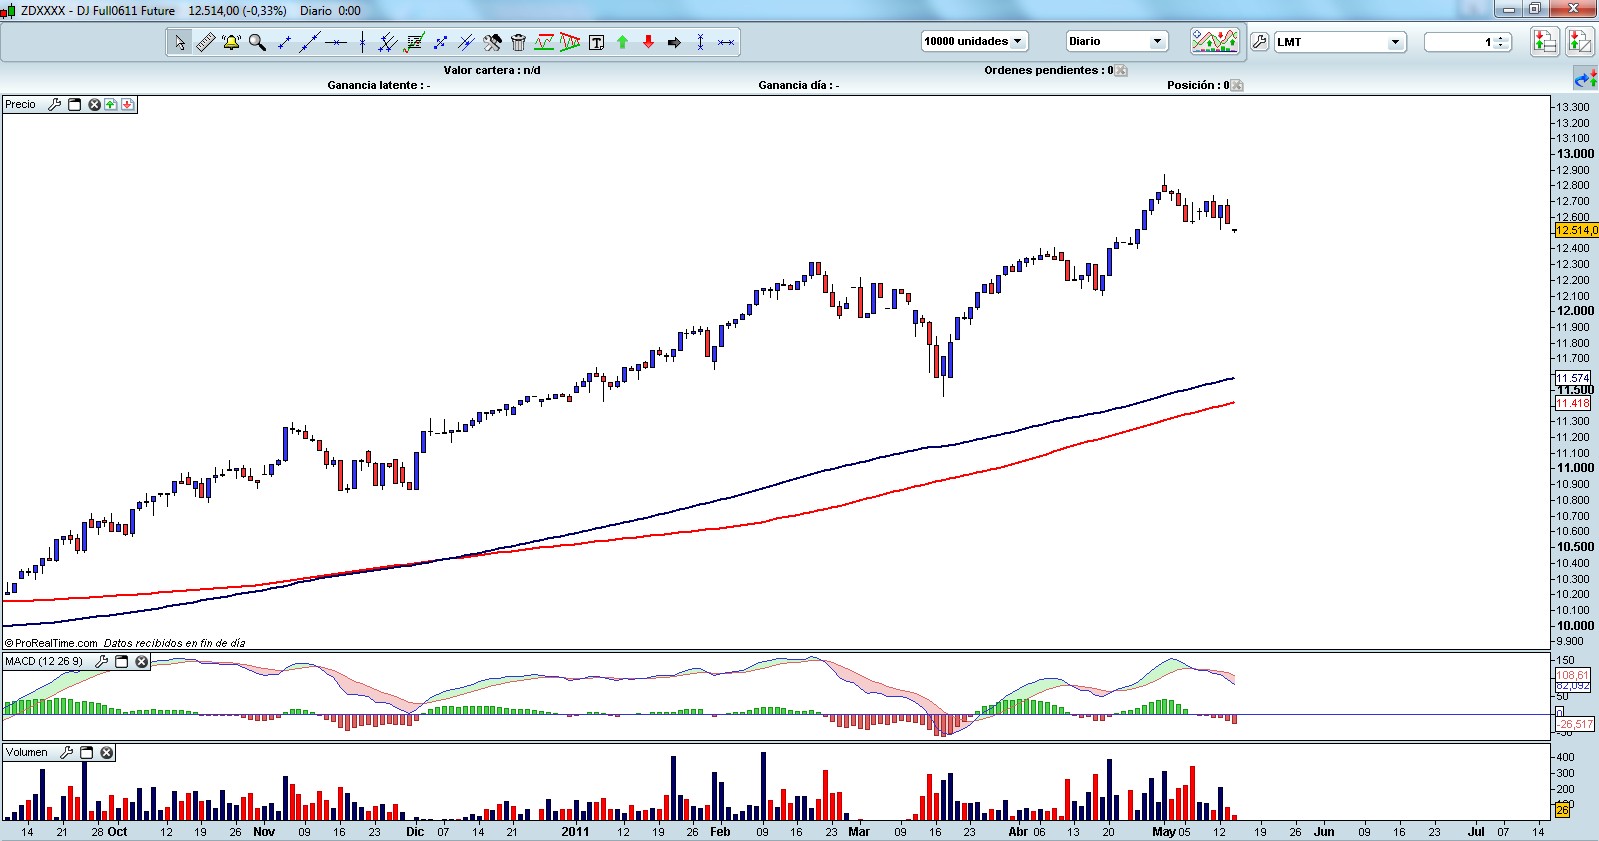Activate the magnifying glass zoom tool

pyautogui.click(x=257, y=42)
